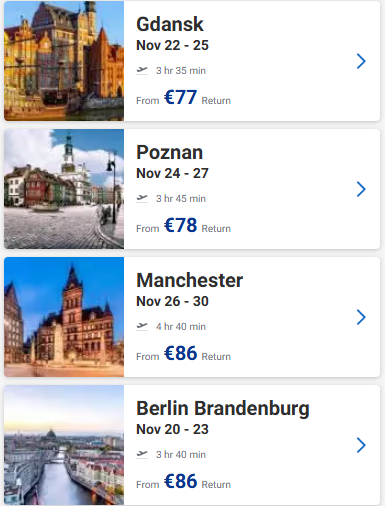Select Berlin dates Nov 20 - 23
The image size is (385, 506).
(x=172, y=429)
